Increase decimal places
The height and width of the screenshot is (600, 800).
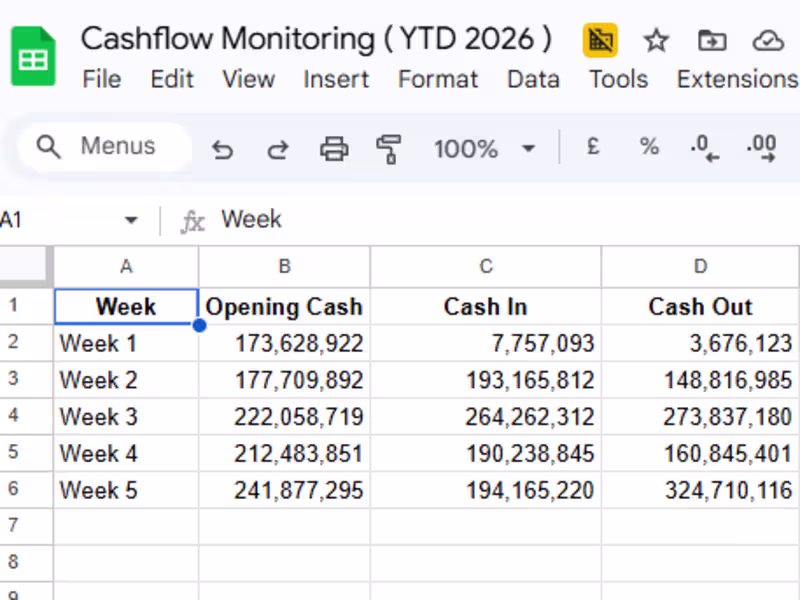(x=761, y=148)
